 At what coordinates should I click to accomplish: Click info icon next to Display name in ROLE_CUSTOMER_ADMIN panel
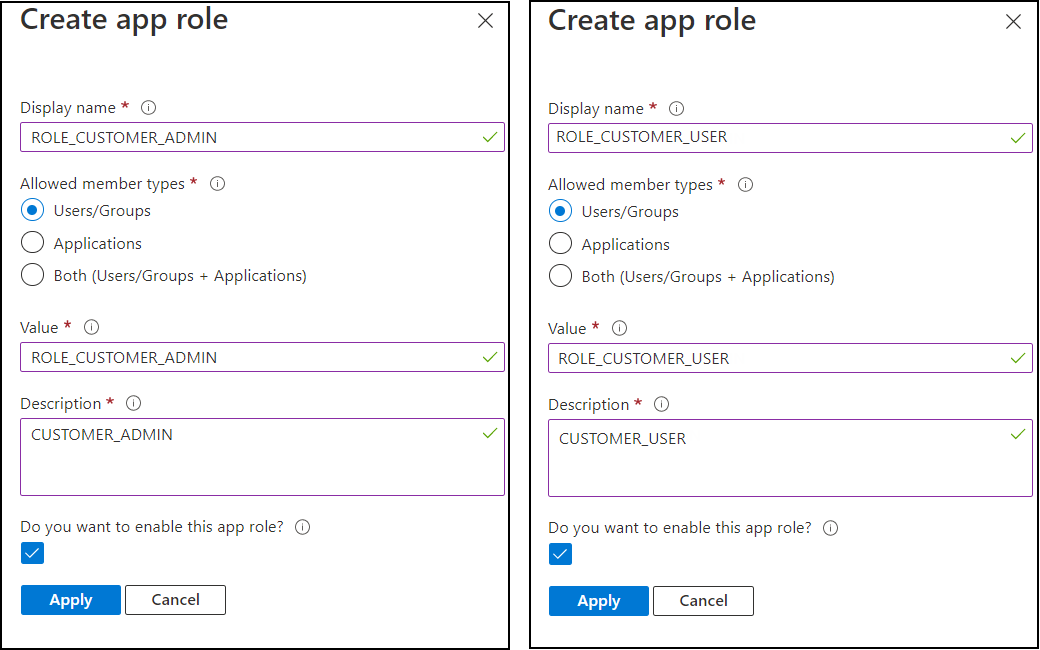pos(149,107)
